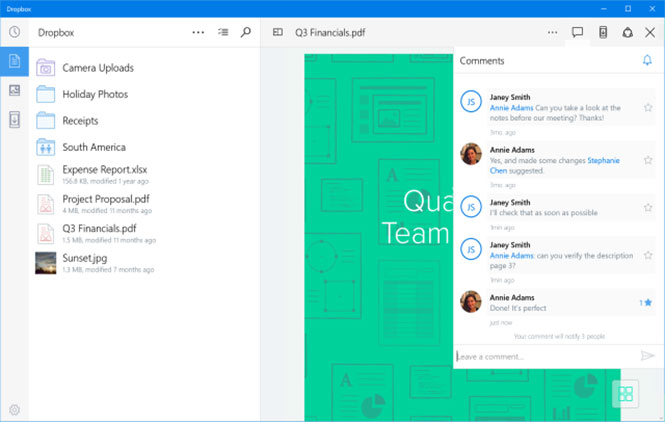
Task: Open the file list more options menu
Action: pyautogui.click(x=199, y=32)
